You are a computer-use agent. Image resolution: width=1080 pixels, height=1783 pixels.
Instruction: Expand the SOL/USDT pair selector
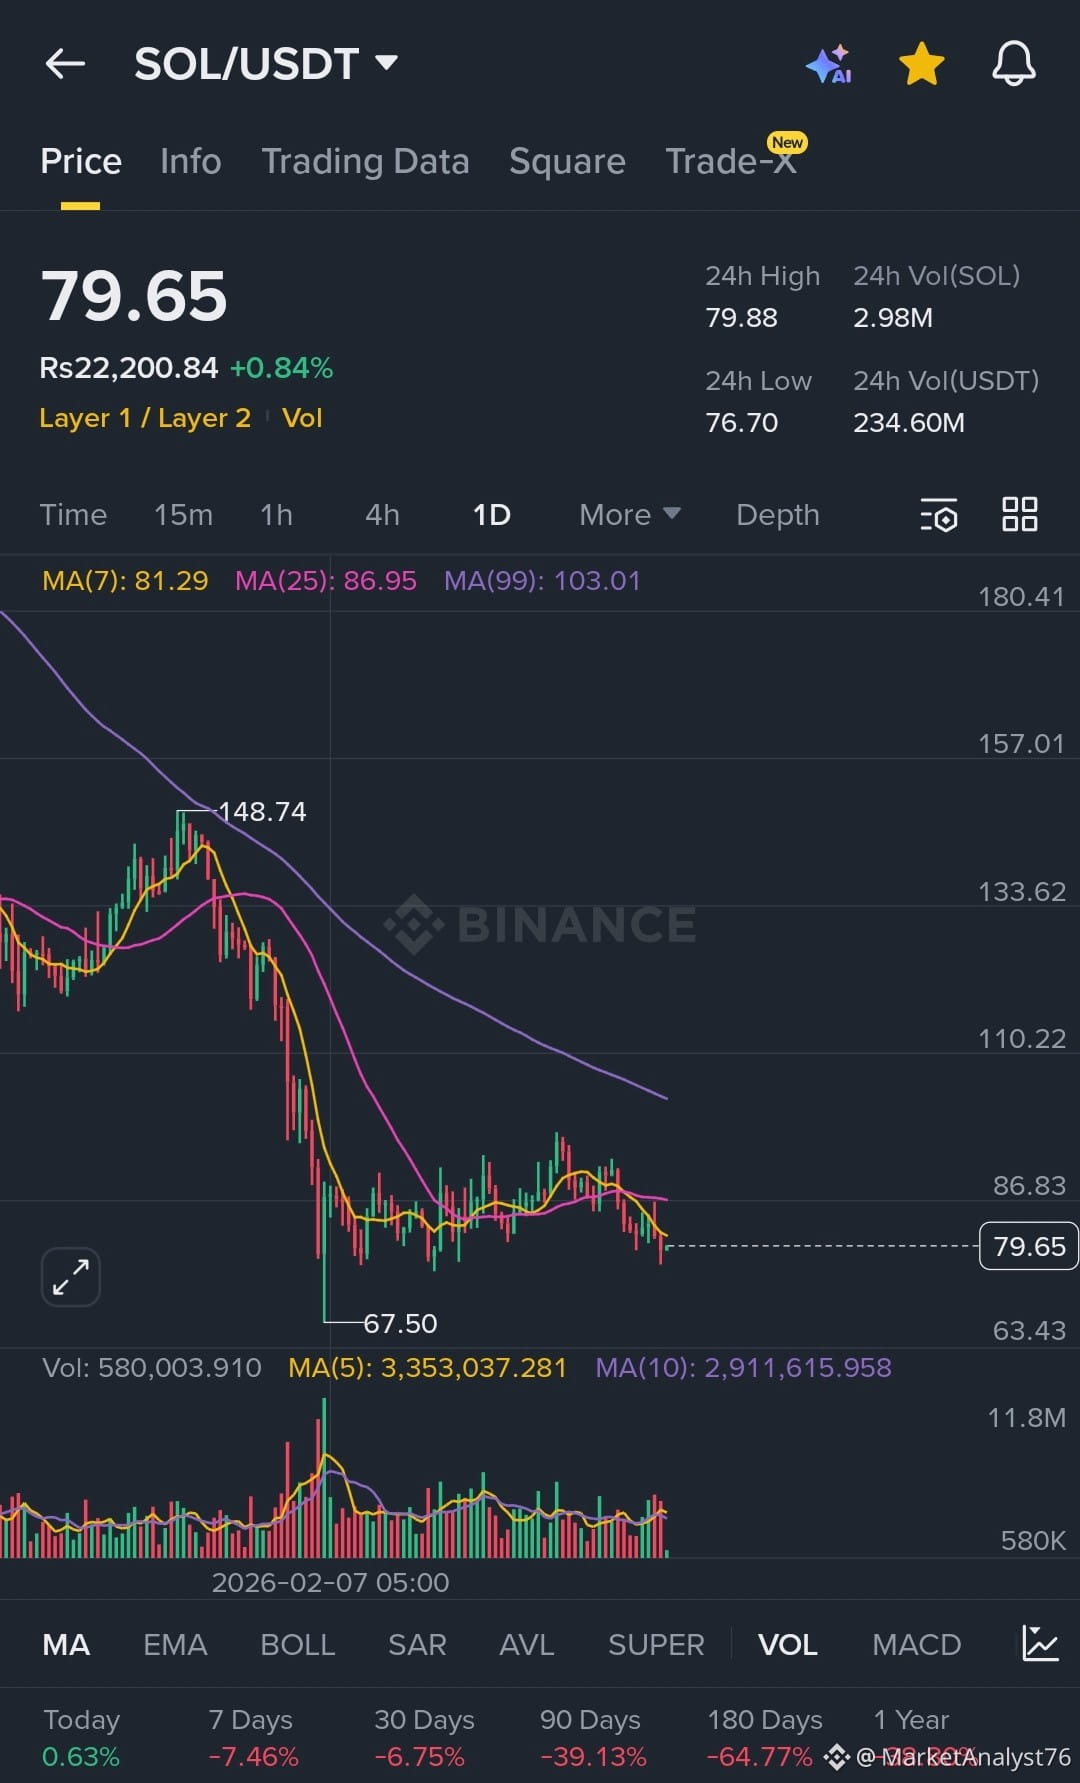point(266,64)
